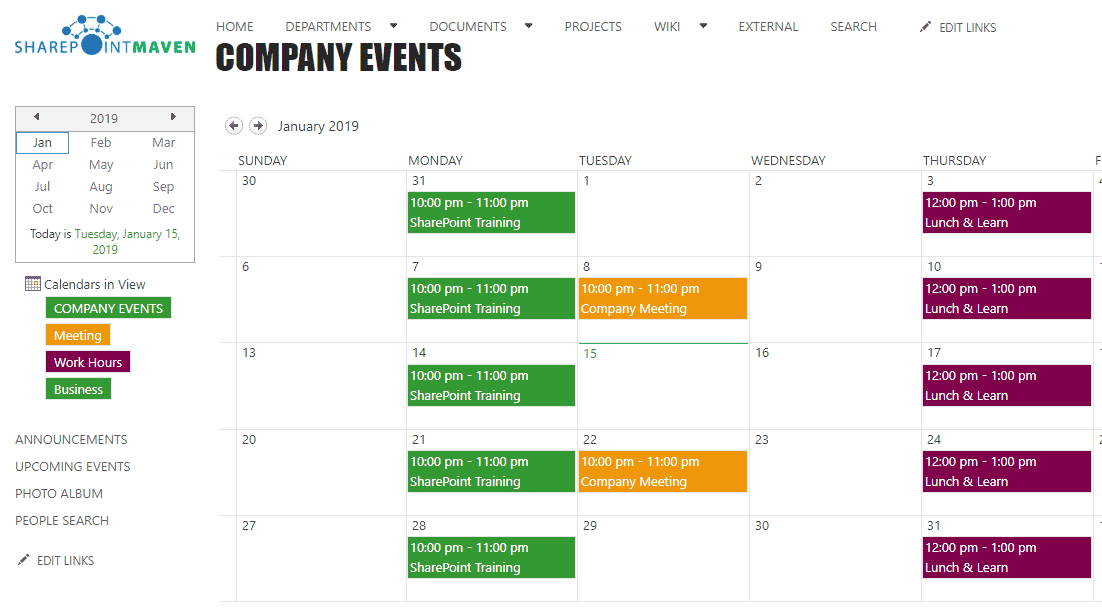Expand the WIKI dropdown arrow
Viewport: 1102px width, 610px height.
click(x=703, y=26)
